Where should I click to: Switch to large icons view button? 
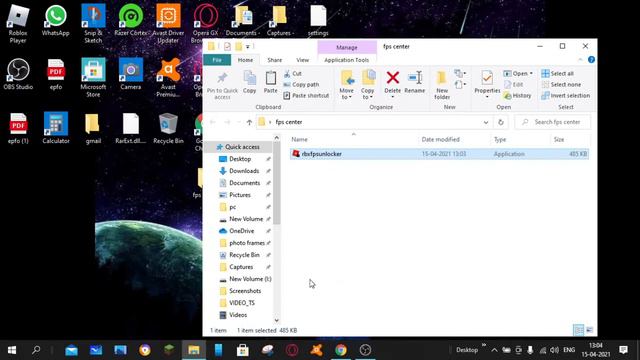tap(589, 330)
